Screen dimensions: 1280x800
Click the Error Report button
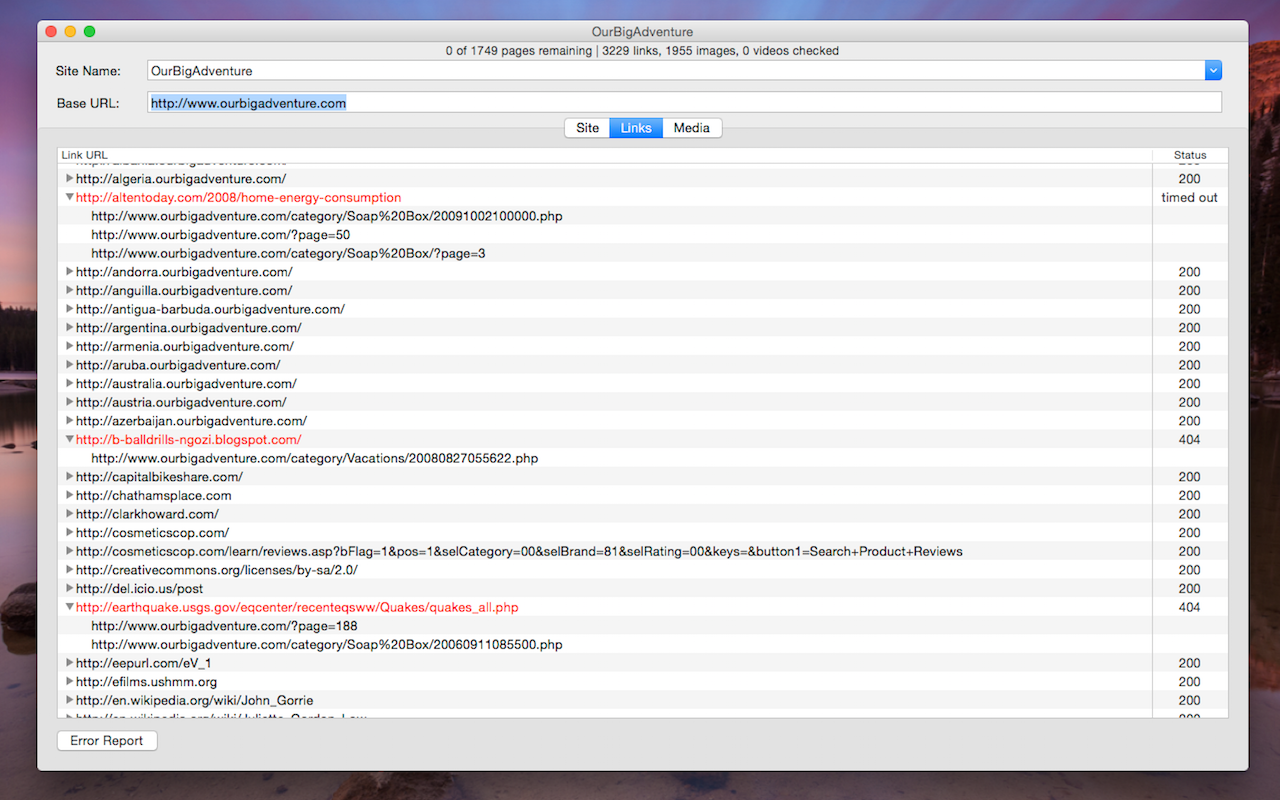coord(106,740)
